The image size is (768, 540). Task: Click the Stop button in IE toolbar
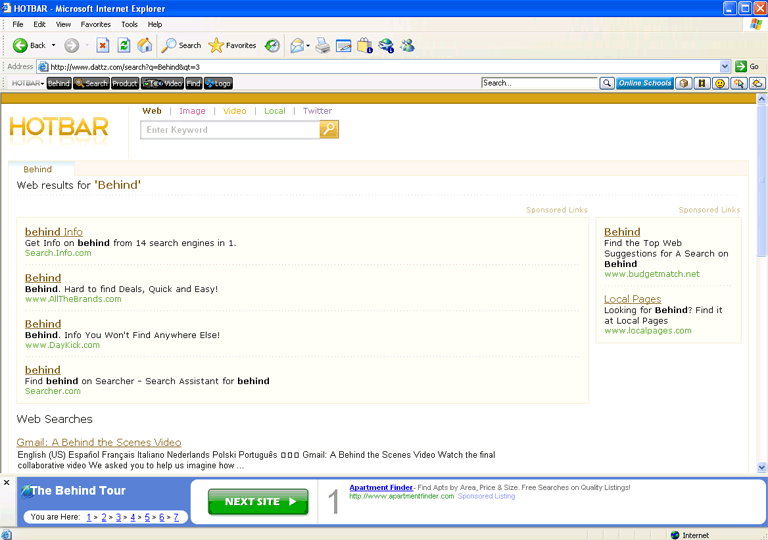(102, 45)
